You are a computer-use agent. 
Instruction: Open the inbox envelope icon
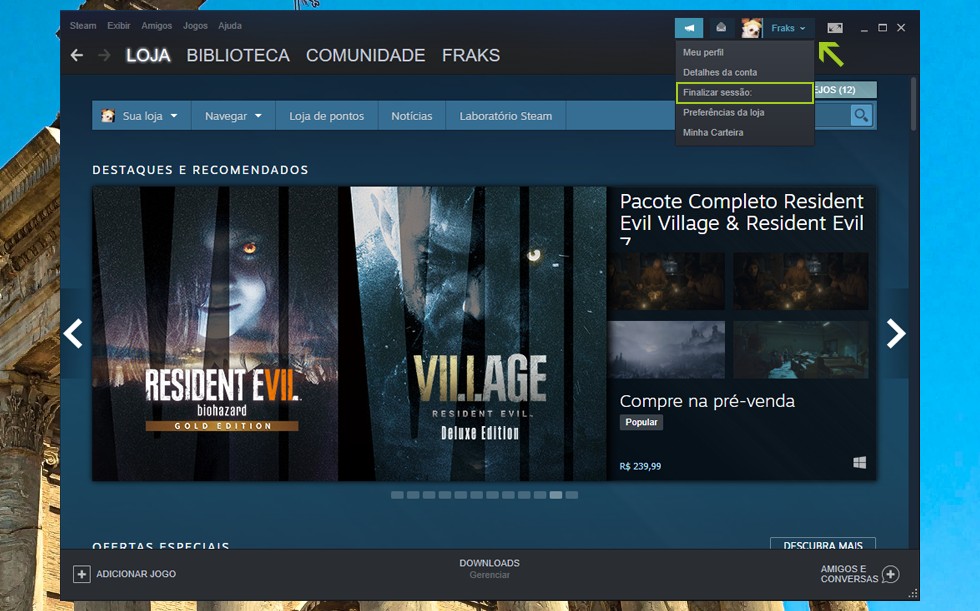[721, 28]
